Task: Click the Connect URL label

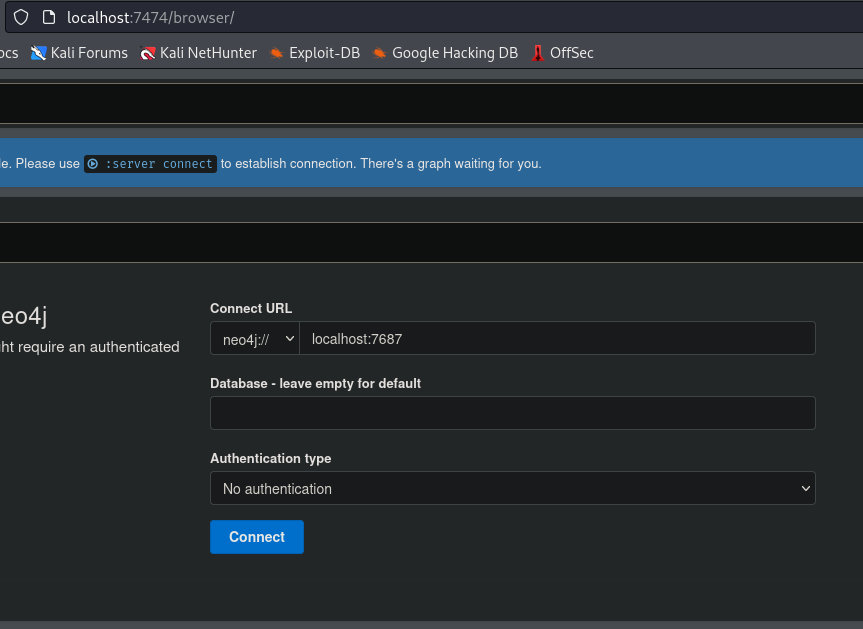Action: [x=251, y=309]
